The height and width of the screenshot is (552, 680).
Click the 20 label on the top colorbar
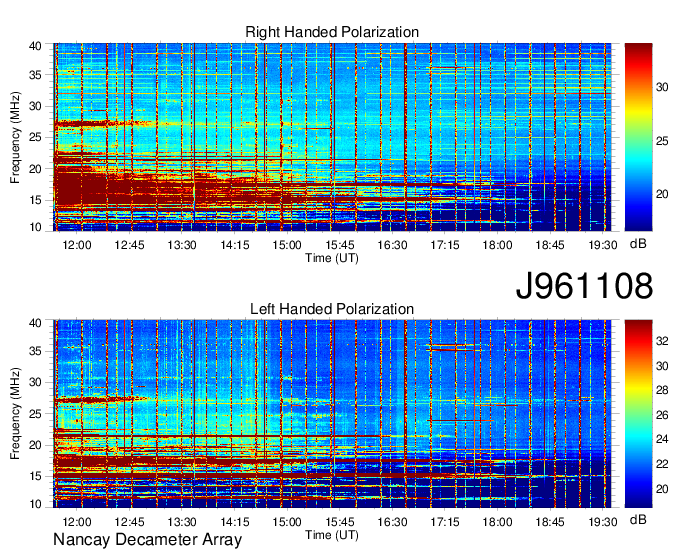(x=662, y=194)
